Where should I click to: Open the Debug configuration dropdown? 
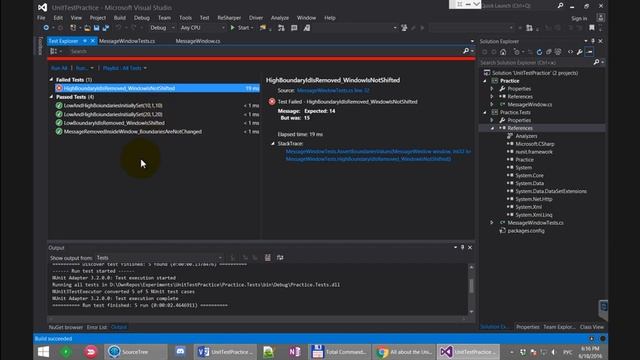(162, 28)
